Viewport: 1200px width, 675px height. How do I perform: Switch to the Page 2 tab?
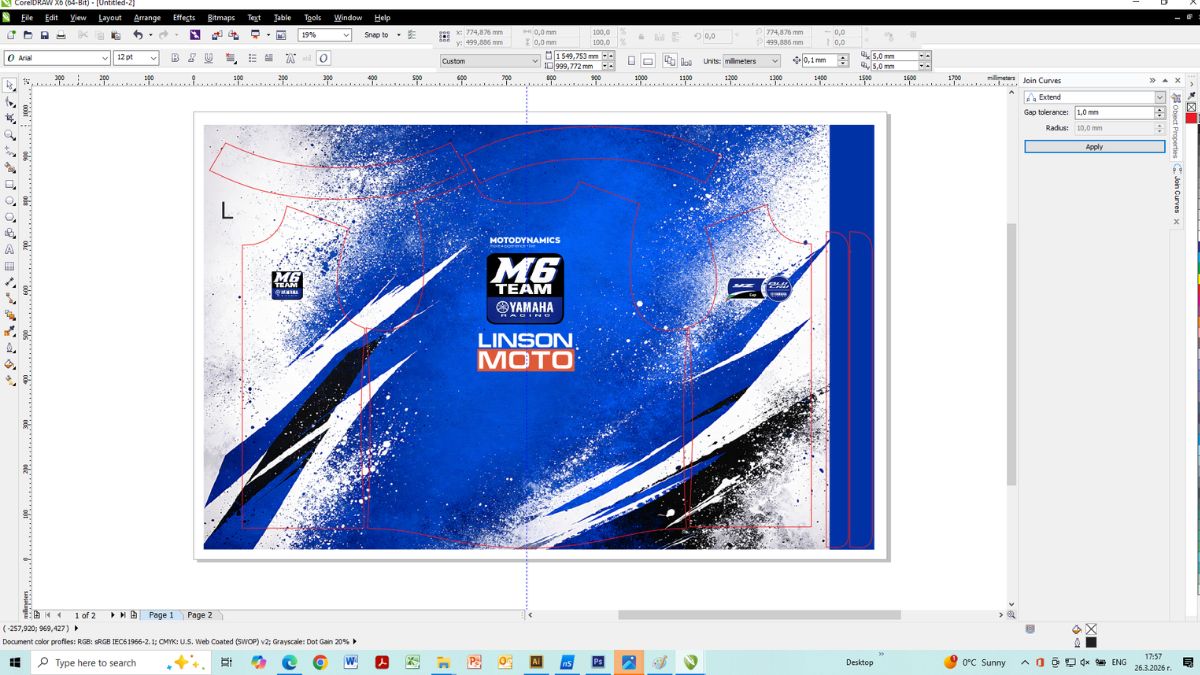pos(200,615)
